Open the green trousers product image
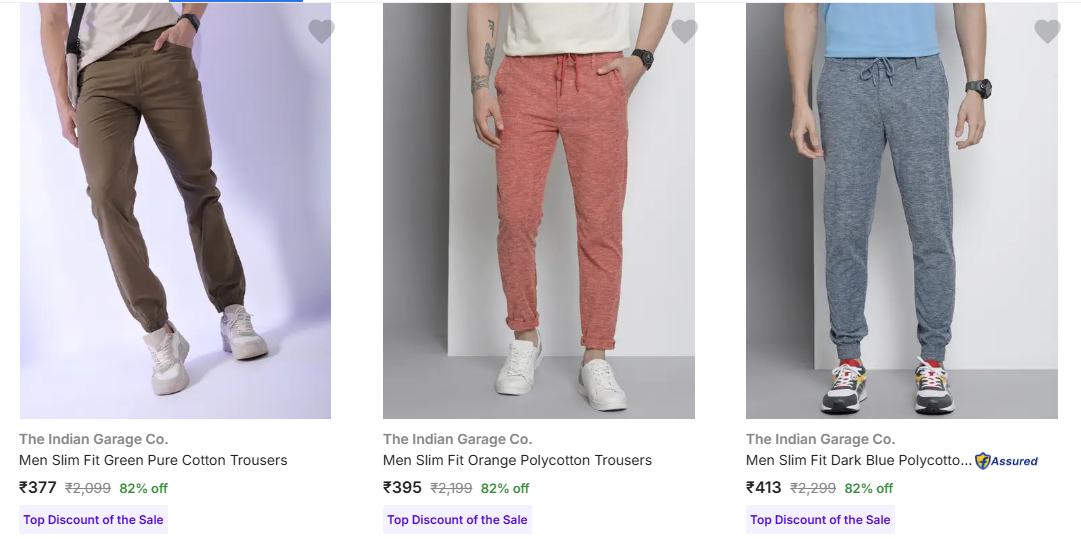This screenshot has height=539, width=1081. (x=175, y=210)
